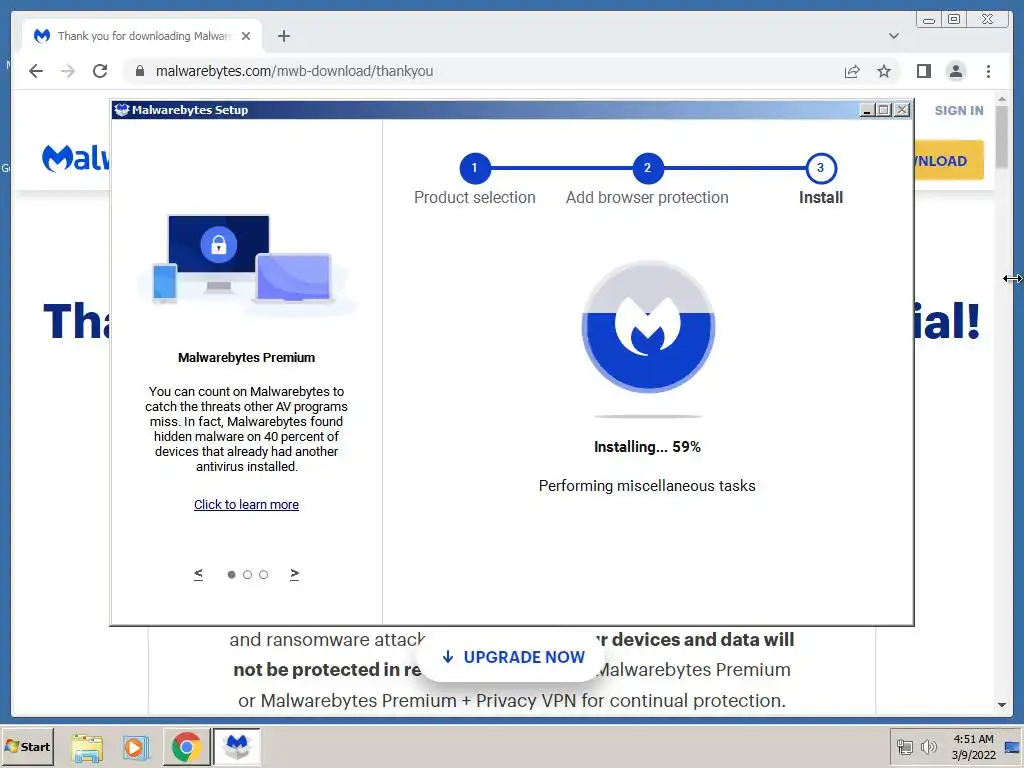Maximize the Malwarebytes Setup window
The width and height of the screenshot is (1024, 768).
coord(884,110)
